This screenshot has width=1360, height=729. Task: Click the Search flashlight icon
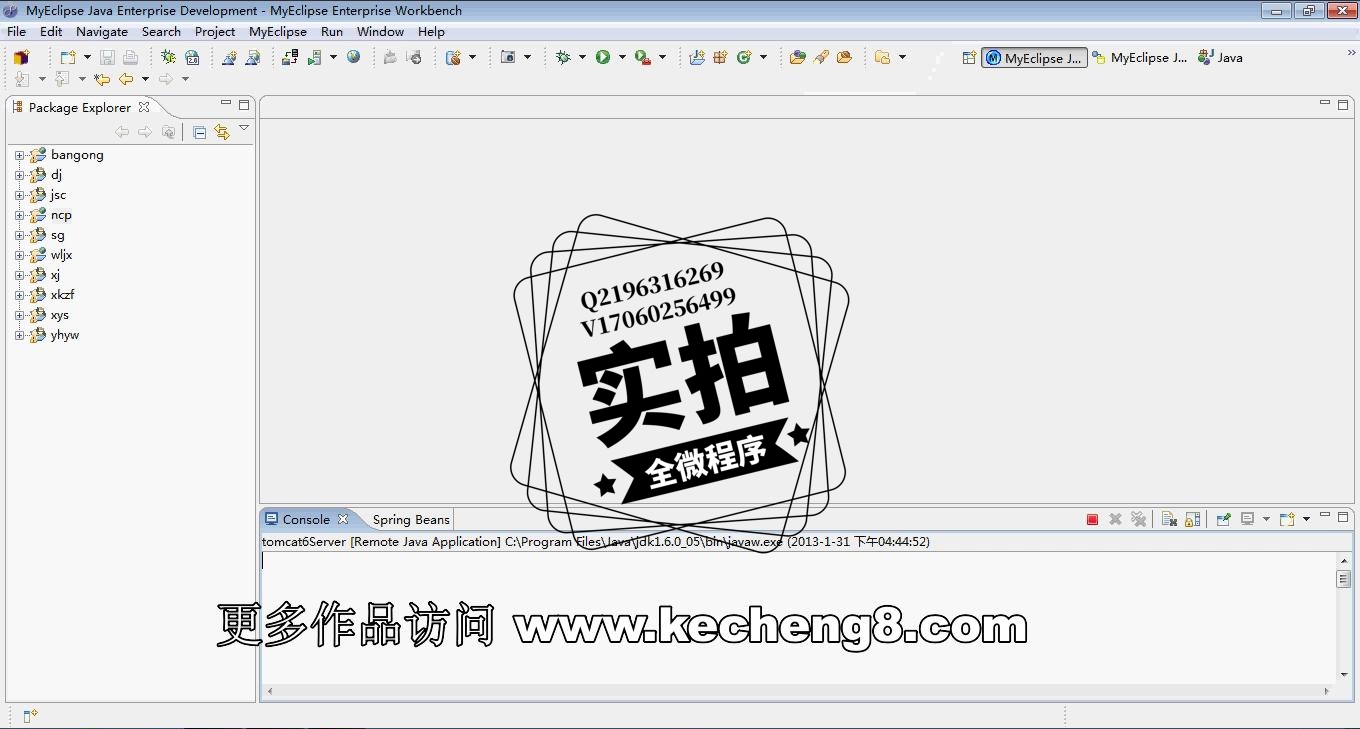click(821, 58)
